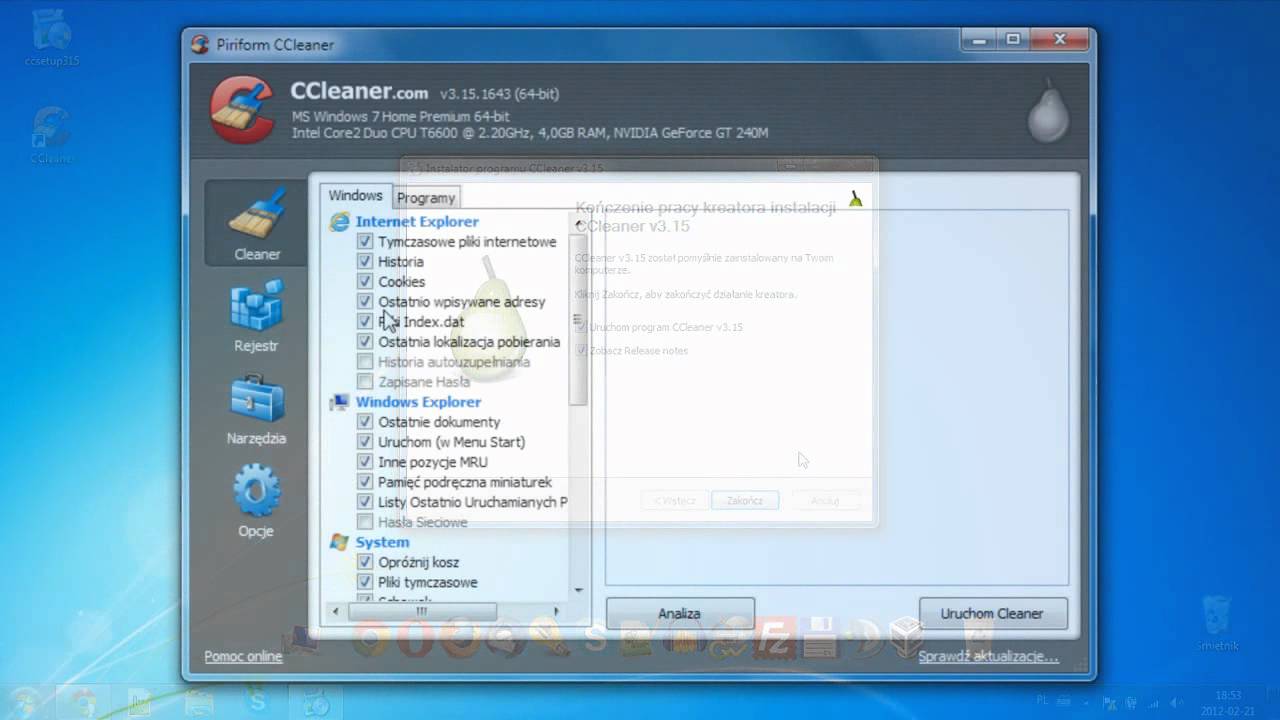Image resolution: width=1280 pixels, height=720 pixels.
Task: Click the horizontal scroll right arrow
Action: point(556,610)
